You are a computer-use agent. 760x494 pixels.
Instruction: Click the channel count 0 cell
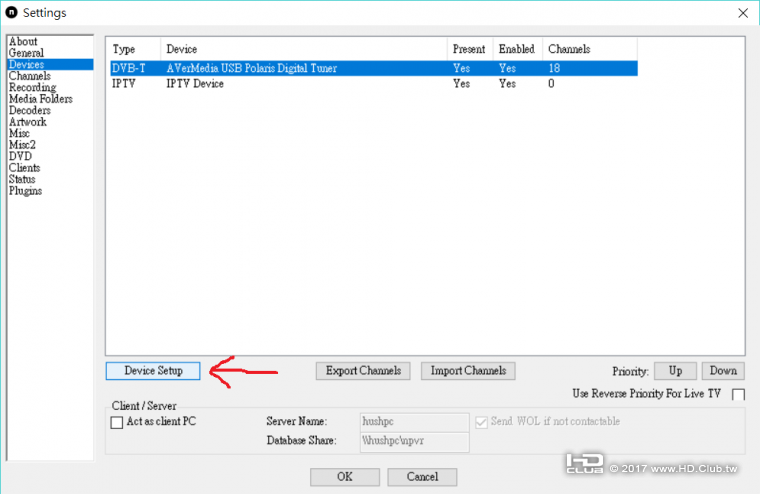coord(551,84)
